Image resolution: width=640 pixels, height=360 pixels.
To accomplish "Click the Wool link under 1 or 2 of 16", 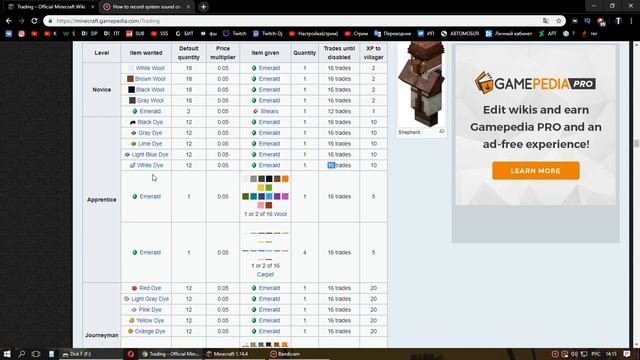I will [280, 214].
